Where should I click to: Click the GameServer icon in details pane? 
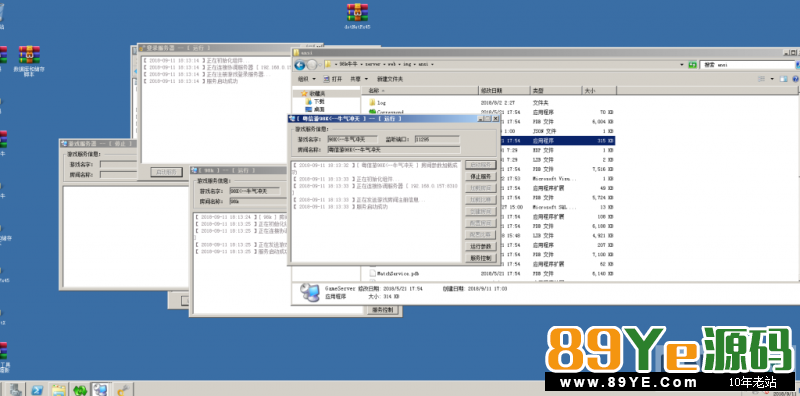tap(309, 292)
